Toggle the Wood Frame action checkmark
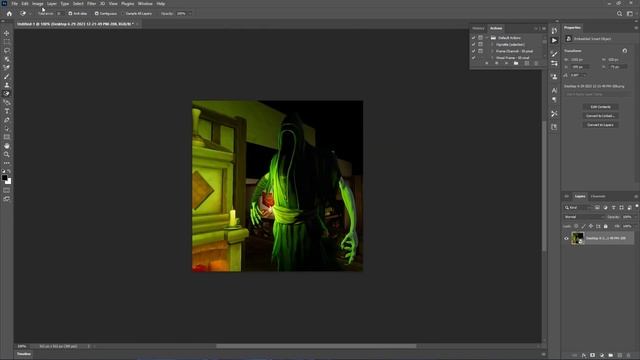640x360 pixels. [473, 58]
